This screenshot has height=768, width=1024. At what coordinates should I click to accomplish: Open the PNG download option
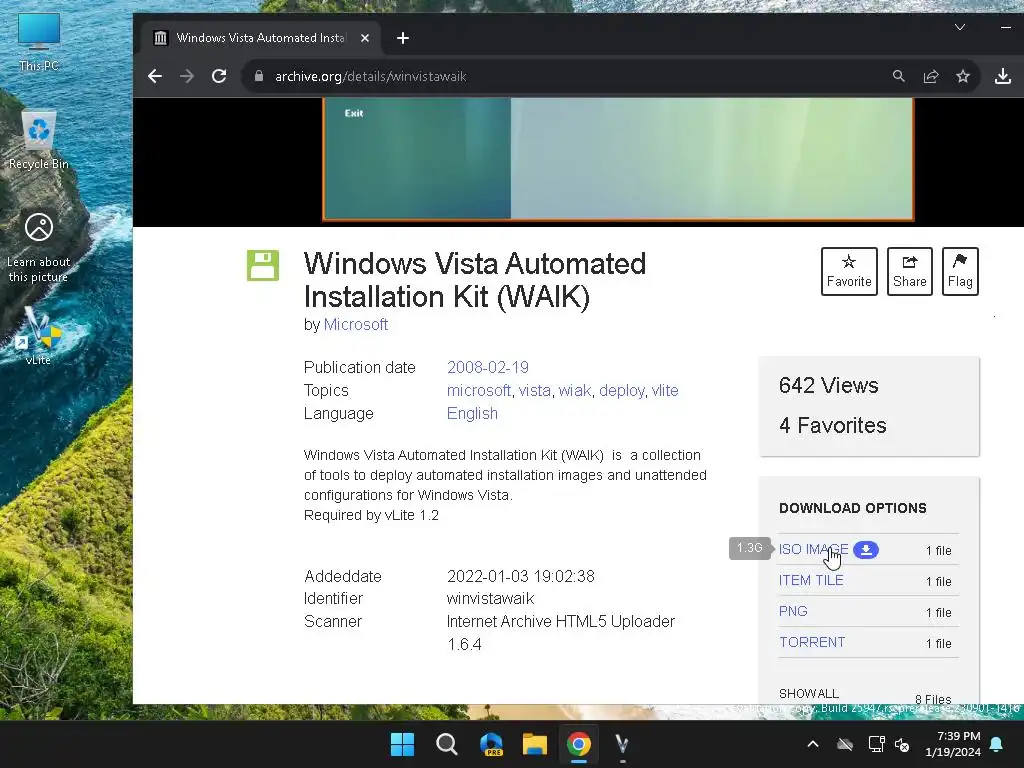click(793, 611)
